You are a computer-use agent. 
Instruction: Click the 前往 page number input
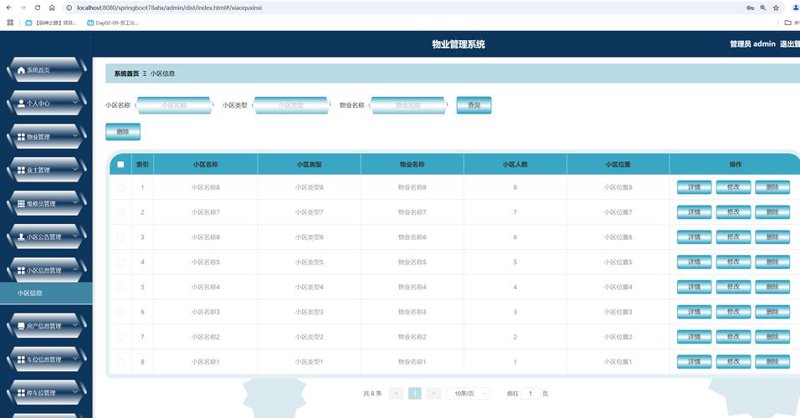pyautogui.click(x=531, y=394)
